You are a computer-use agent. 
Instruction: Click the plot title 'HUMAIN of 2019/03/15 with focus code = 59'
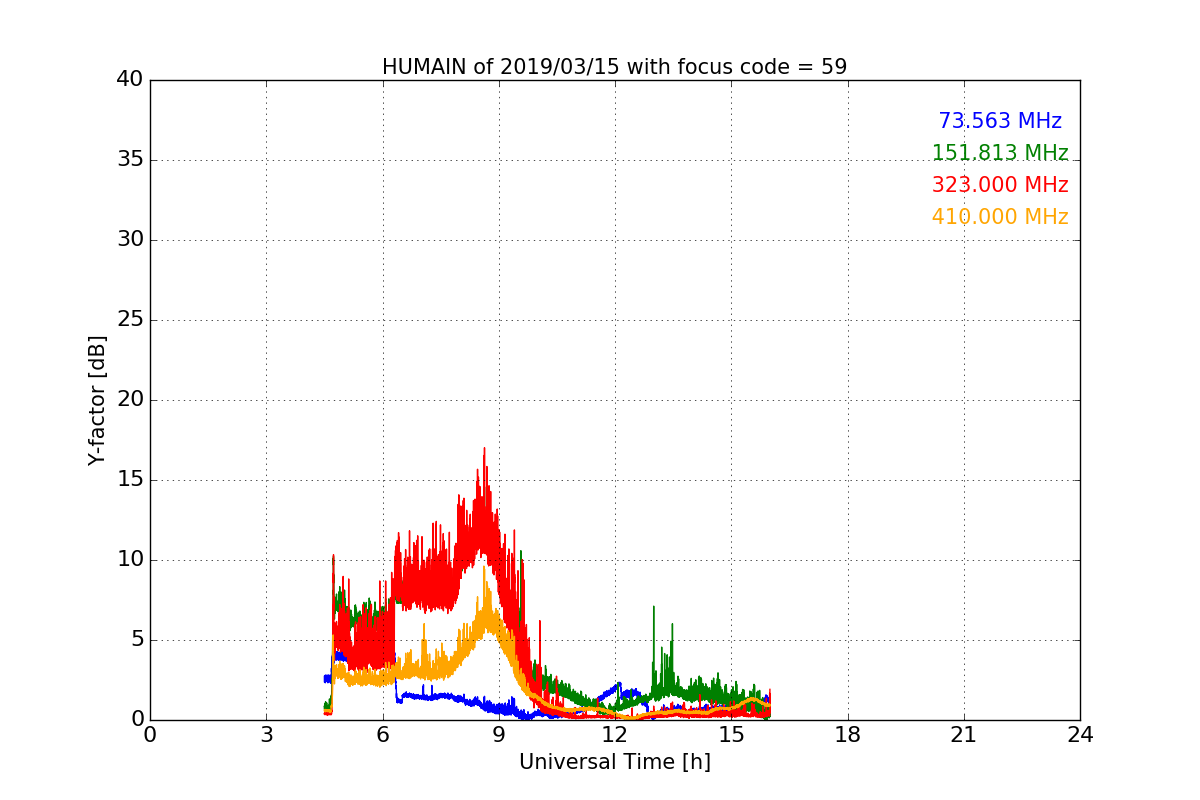point(614,67)
